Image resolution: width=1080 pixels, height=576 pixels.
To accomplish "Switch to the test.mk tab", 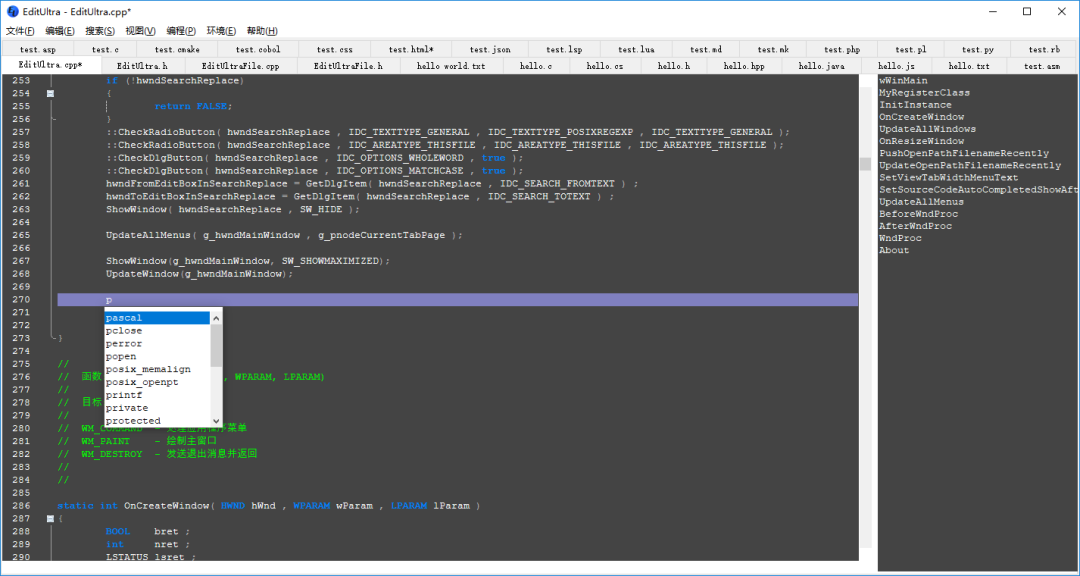I will click(x=773, y=50).
